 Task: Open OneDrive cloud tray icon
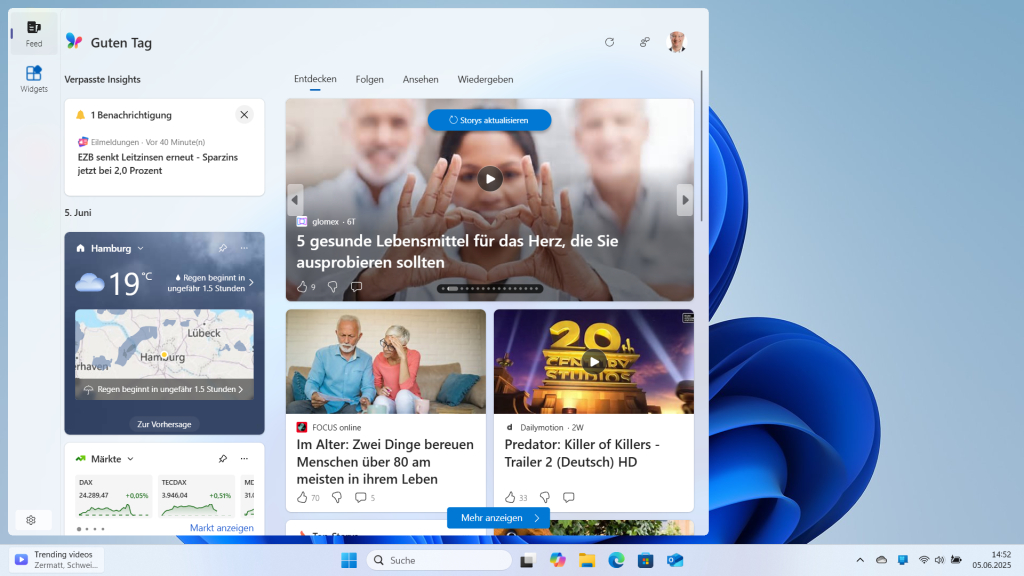[881, 560]
